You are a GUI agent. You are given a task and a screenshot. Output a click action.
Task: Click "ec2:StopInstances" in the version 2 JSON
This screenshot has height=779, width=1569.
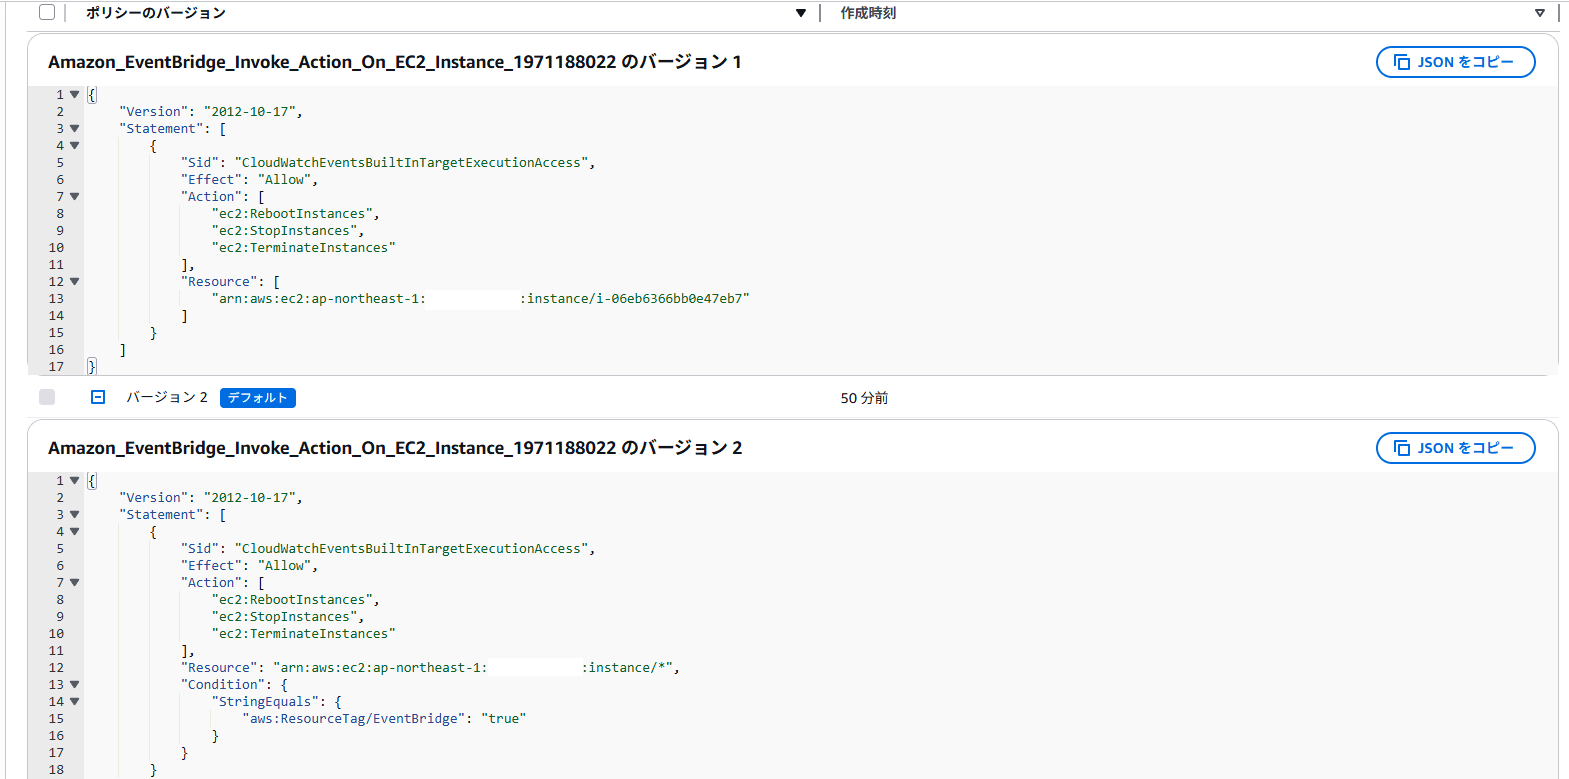pos(288,617)
